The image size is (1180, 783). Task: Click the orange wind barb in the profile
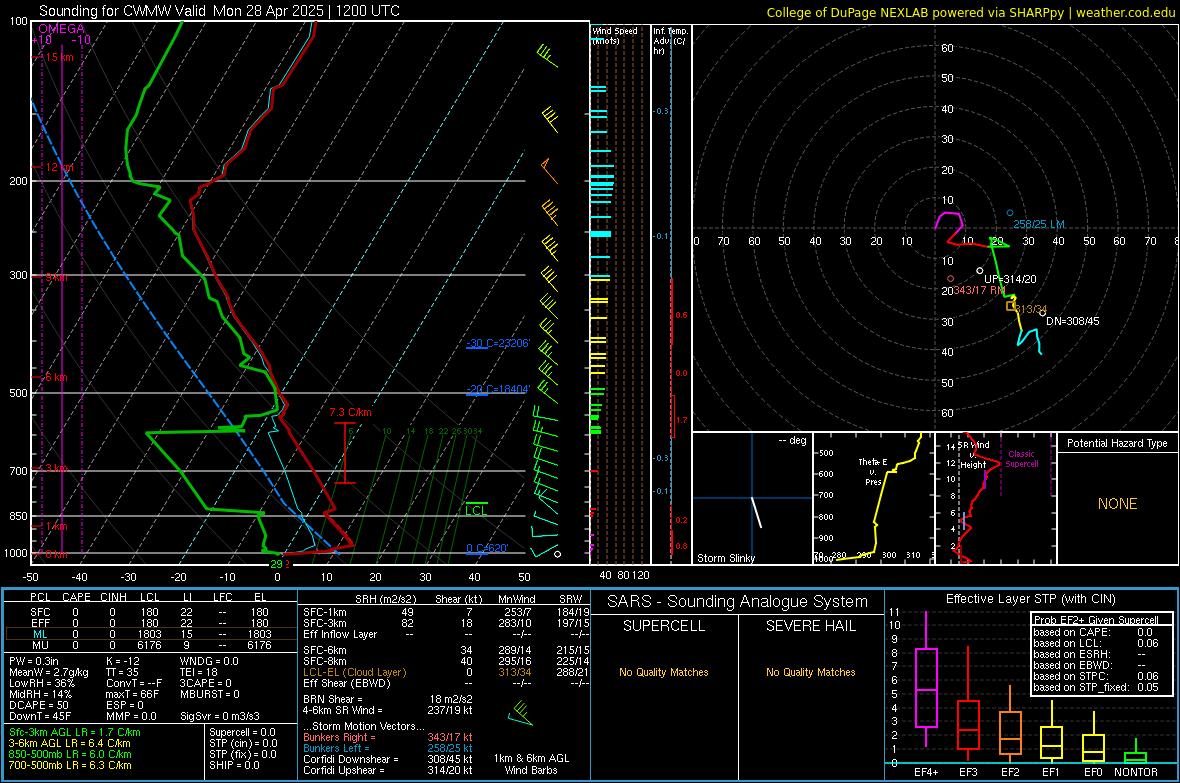(549, 172)
